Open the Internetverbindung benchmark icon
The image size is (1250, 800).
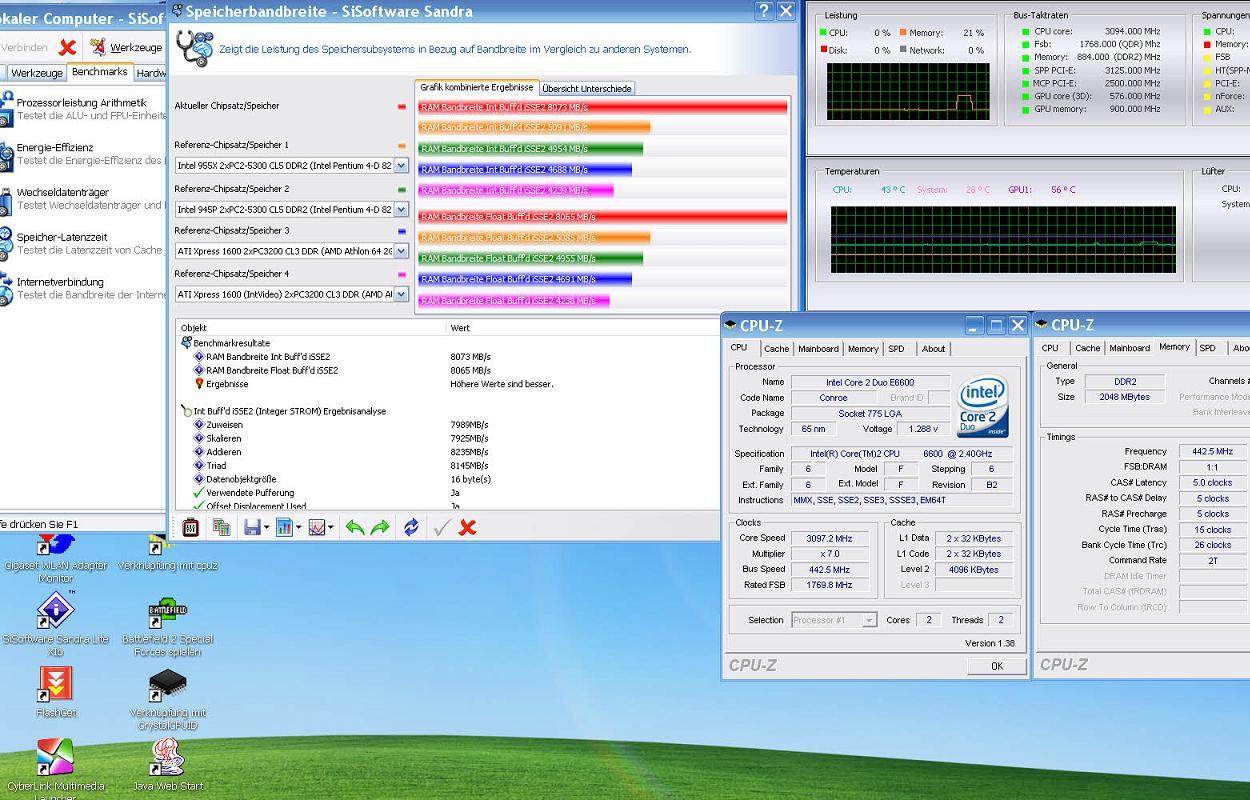coord(8,288)
